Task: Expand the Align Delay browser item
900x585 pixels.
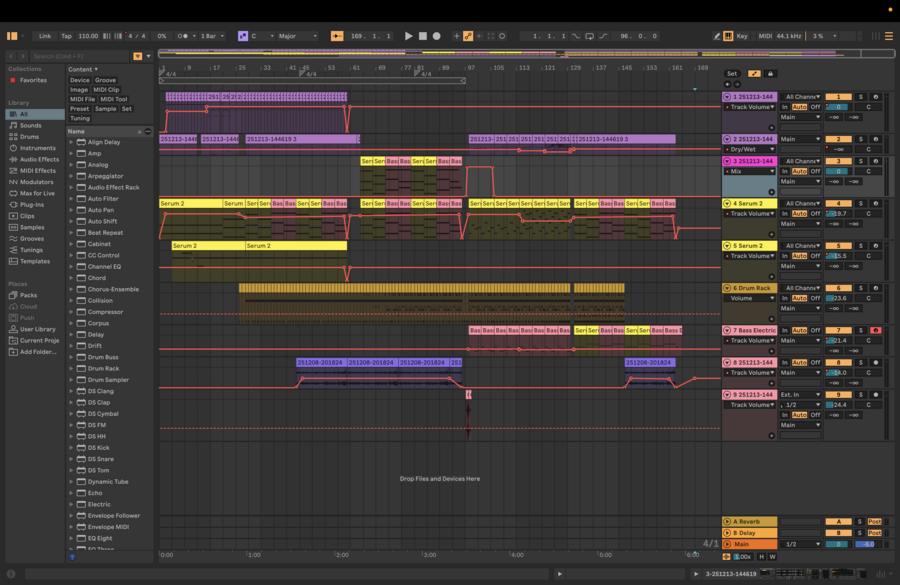Action: 72,142
